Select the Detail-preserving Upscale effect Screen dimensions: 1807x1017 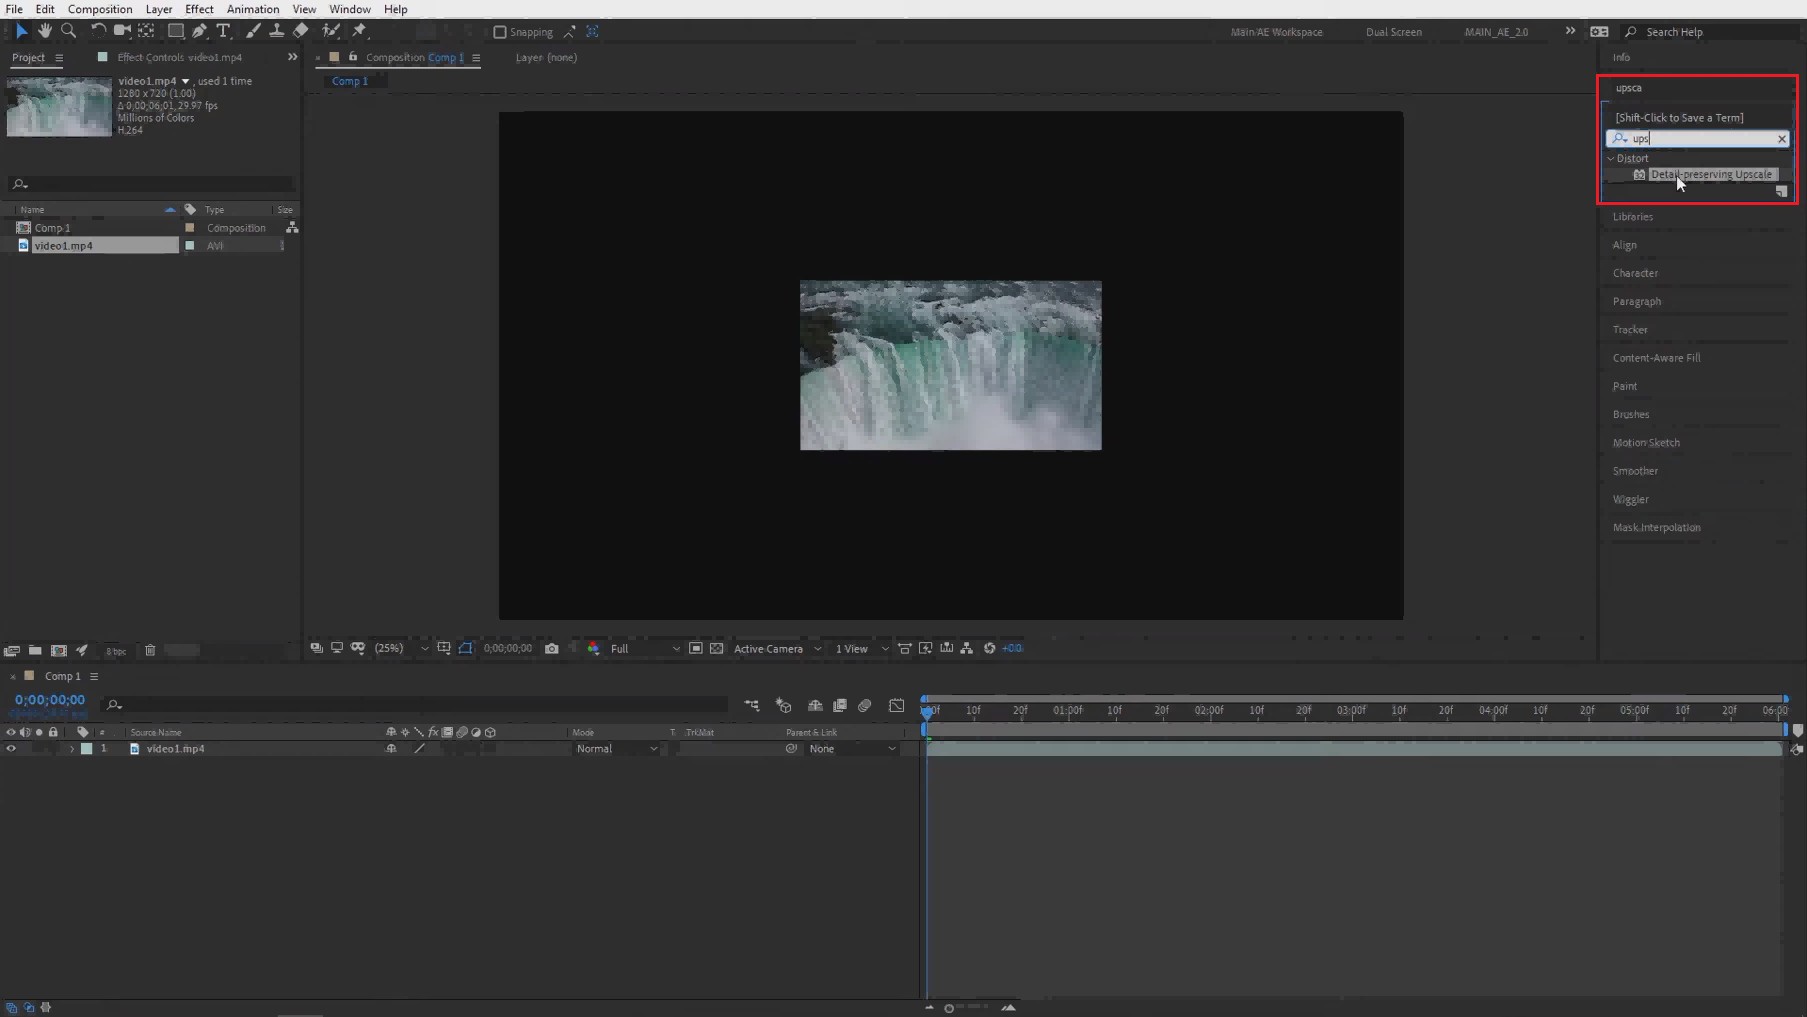(x=1711, y=174)
